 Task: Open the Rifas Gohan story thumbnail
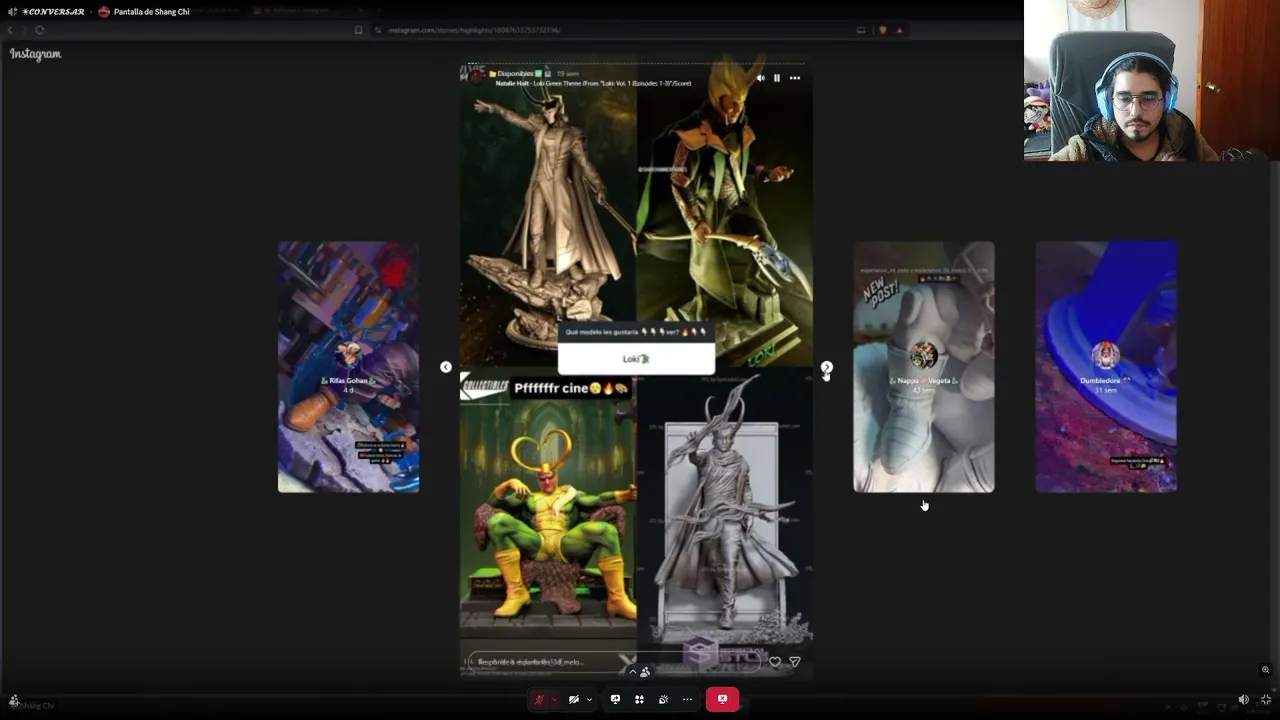348,367
